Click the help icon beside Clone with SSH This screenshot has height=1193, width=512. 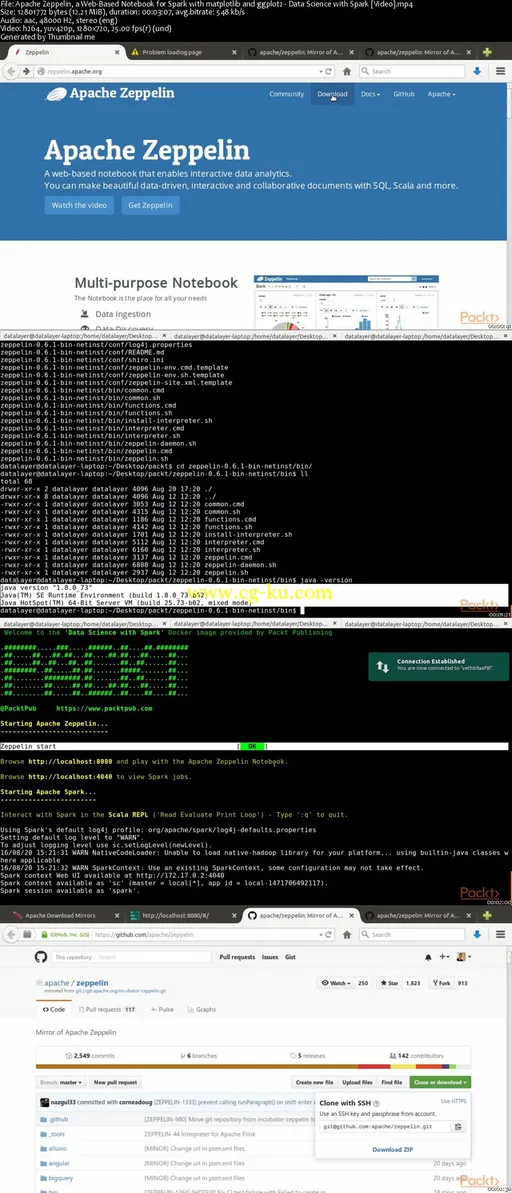tap(377, 1103)
